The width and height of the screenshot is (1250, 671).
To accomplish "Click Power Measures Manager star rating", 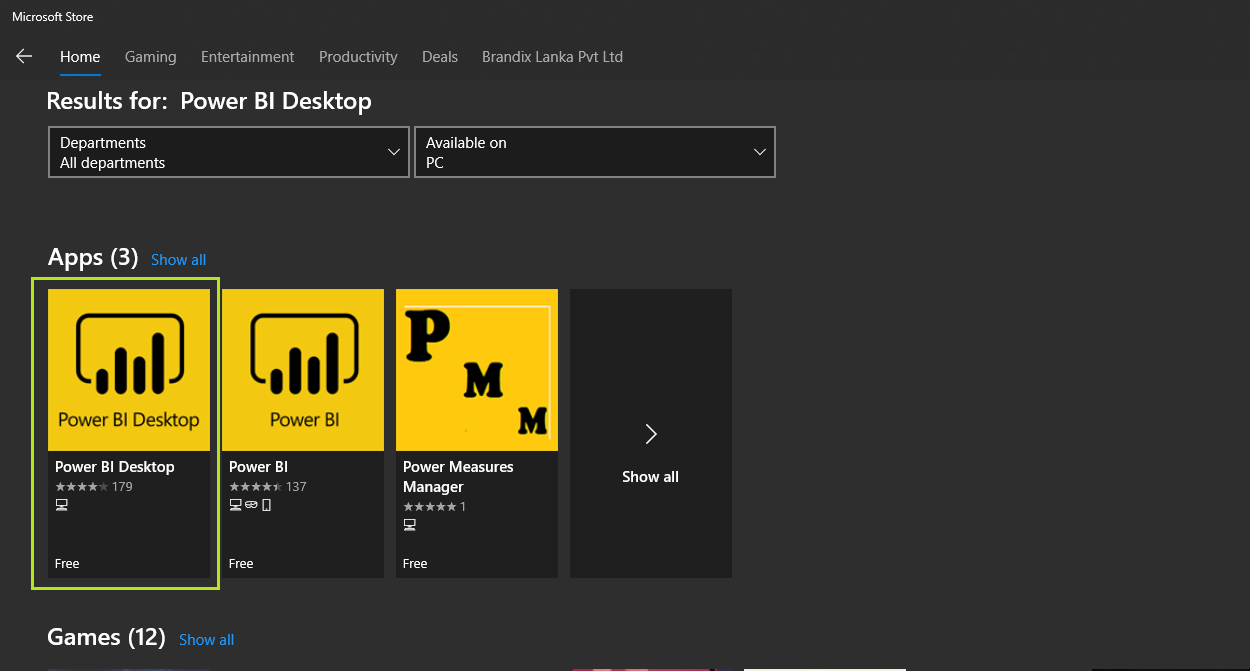I will coord(430,507).
